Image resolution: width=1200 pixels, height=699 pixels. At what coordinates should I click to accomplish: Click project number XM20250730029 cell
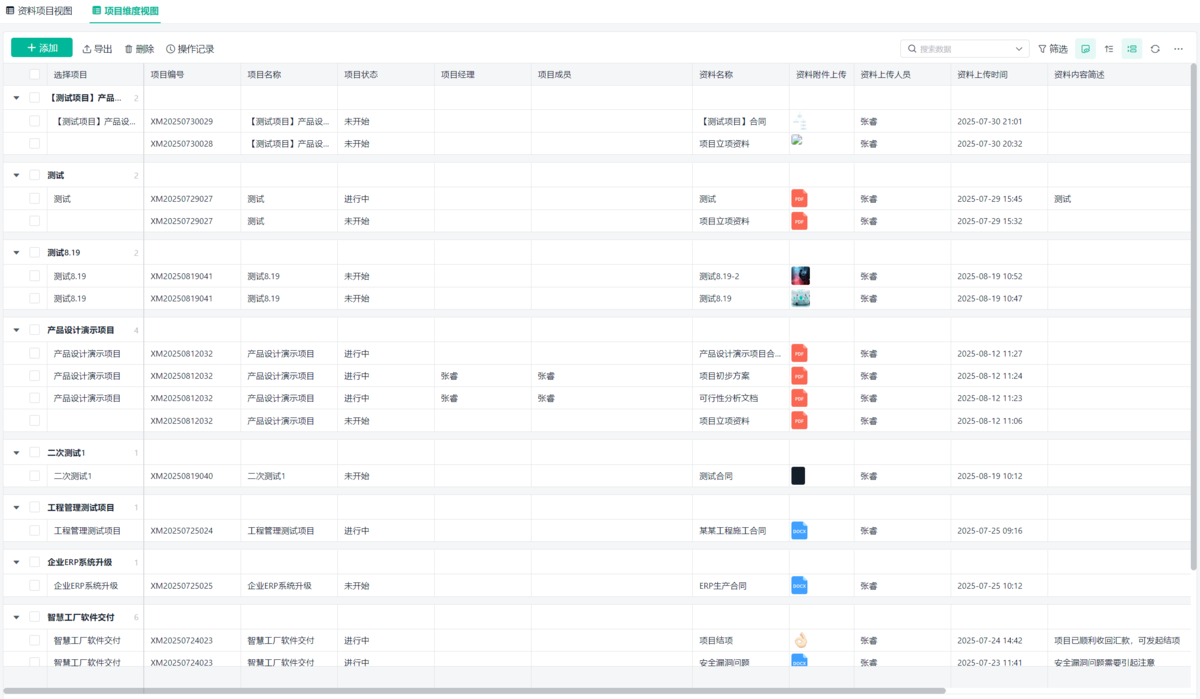pos(182,121)
